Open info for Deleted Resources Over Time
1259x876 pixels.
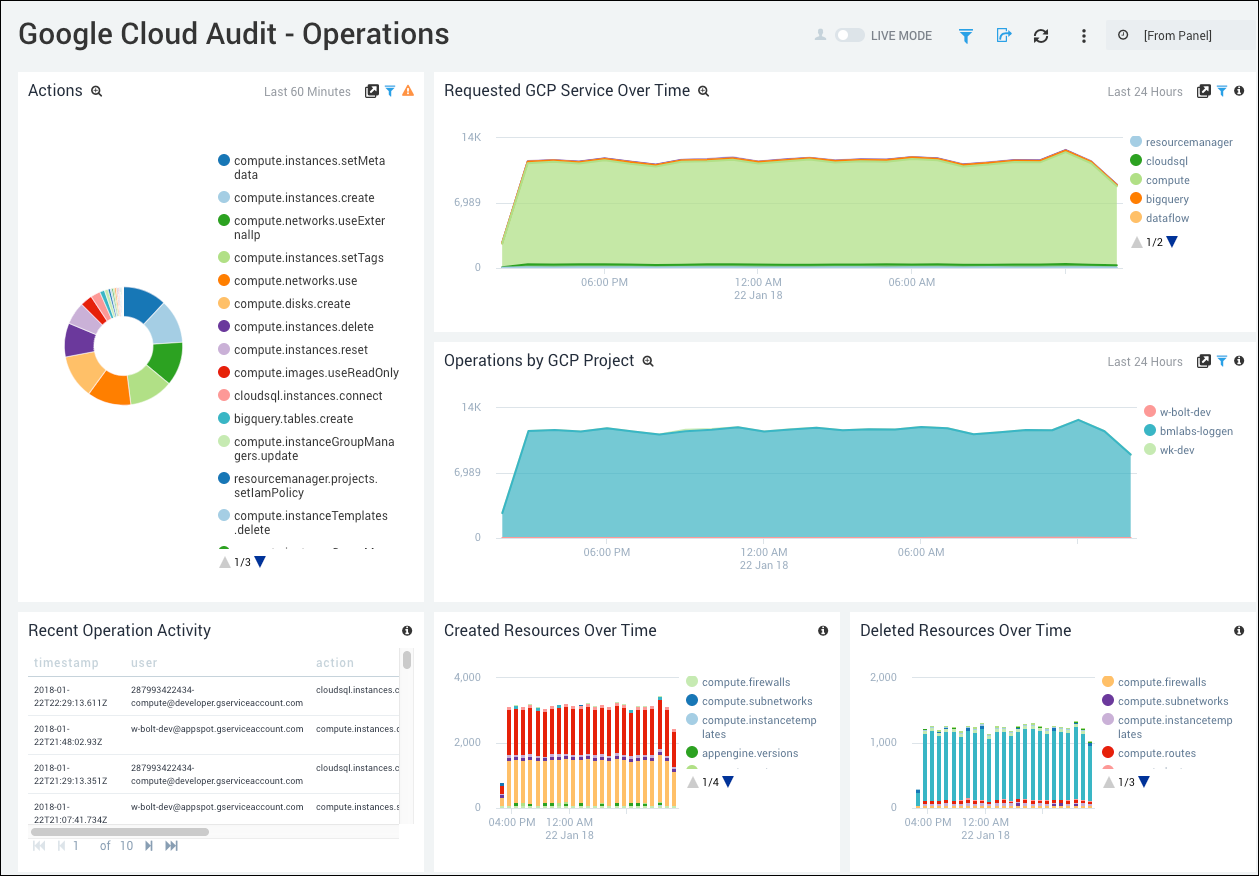[1238, 630]
